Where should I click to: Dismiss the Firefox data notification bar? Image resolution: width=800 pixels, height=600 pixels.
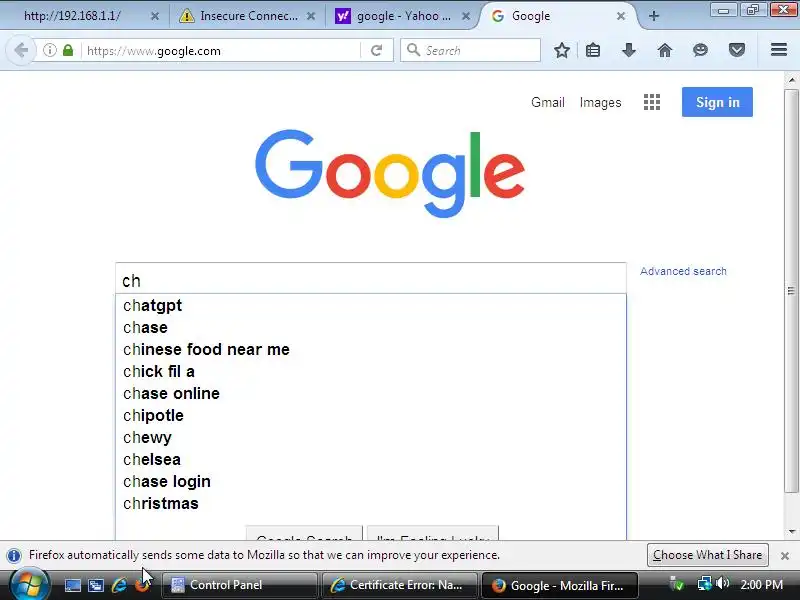coord(785,556)
